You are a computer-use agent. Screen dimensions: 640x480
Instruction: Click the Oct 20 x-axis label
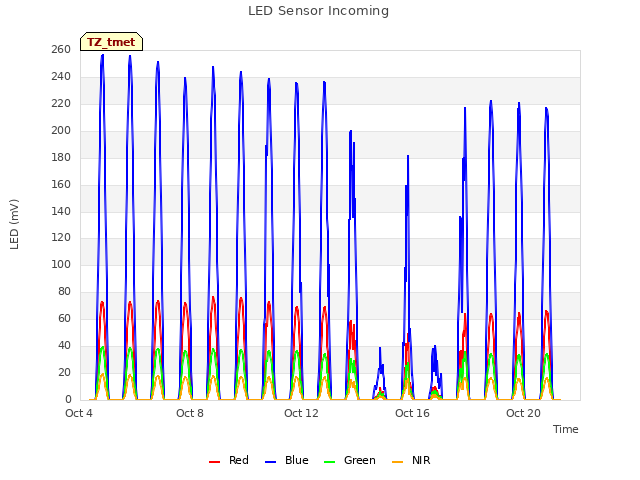[x=523, y=413]
